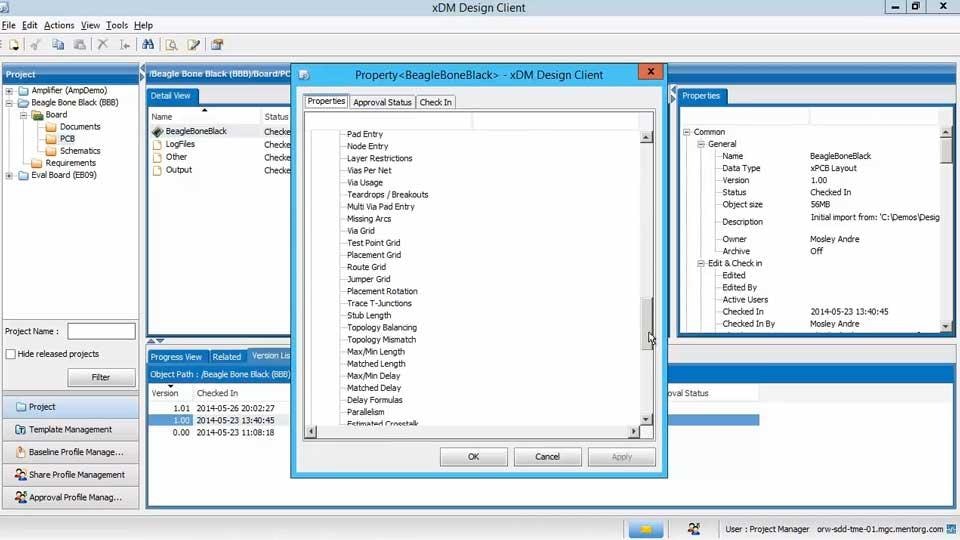Image resolution: width=960 pixels, height=540 pixels.
Task: Click the Copy toolbar icon
Action: [x=58, y=45]
